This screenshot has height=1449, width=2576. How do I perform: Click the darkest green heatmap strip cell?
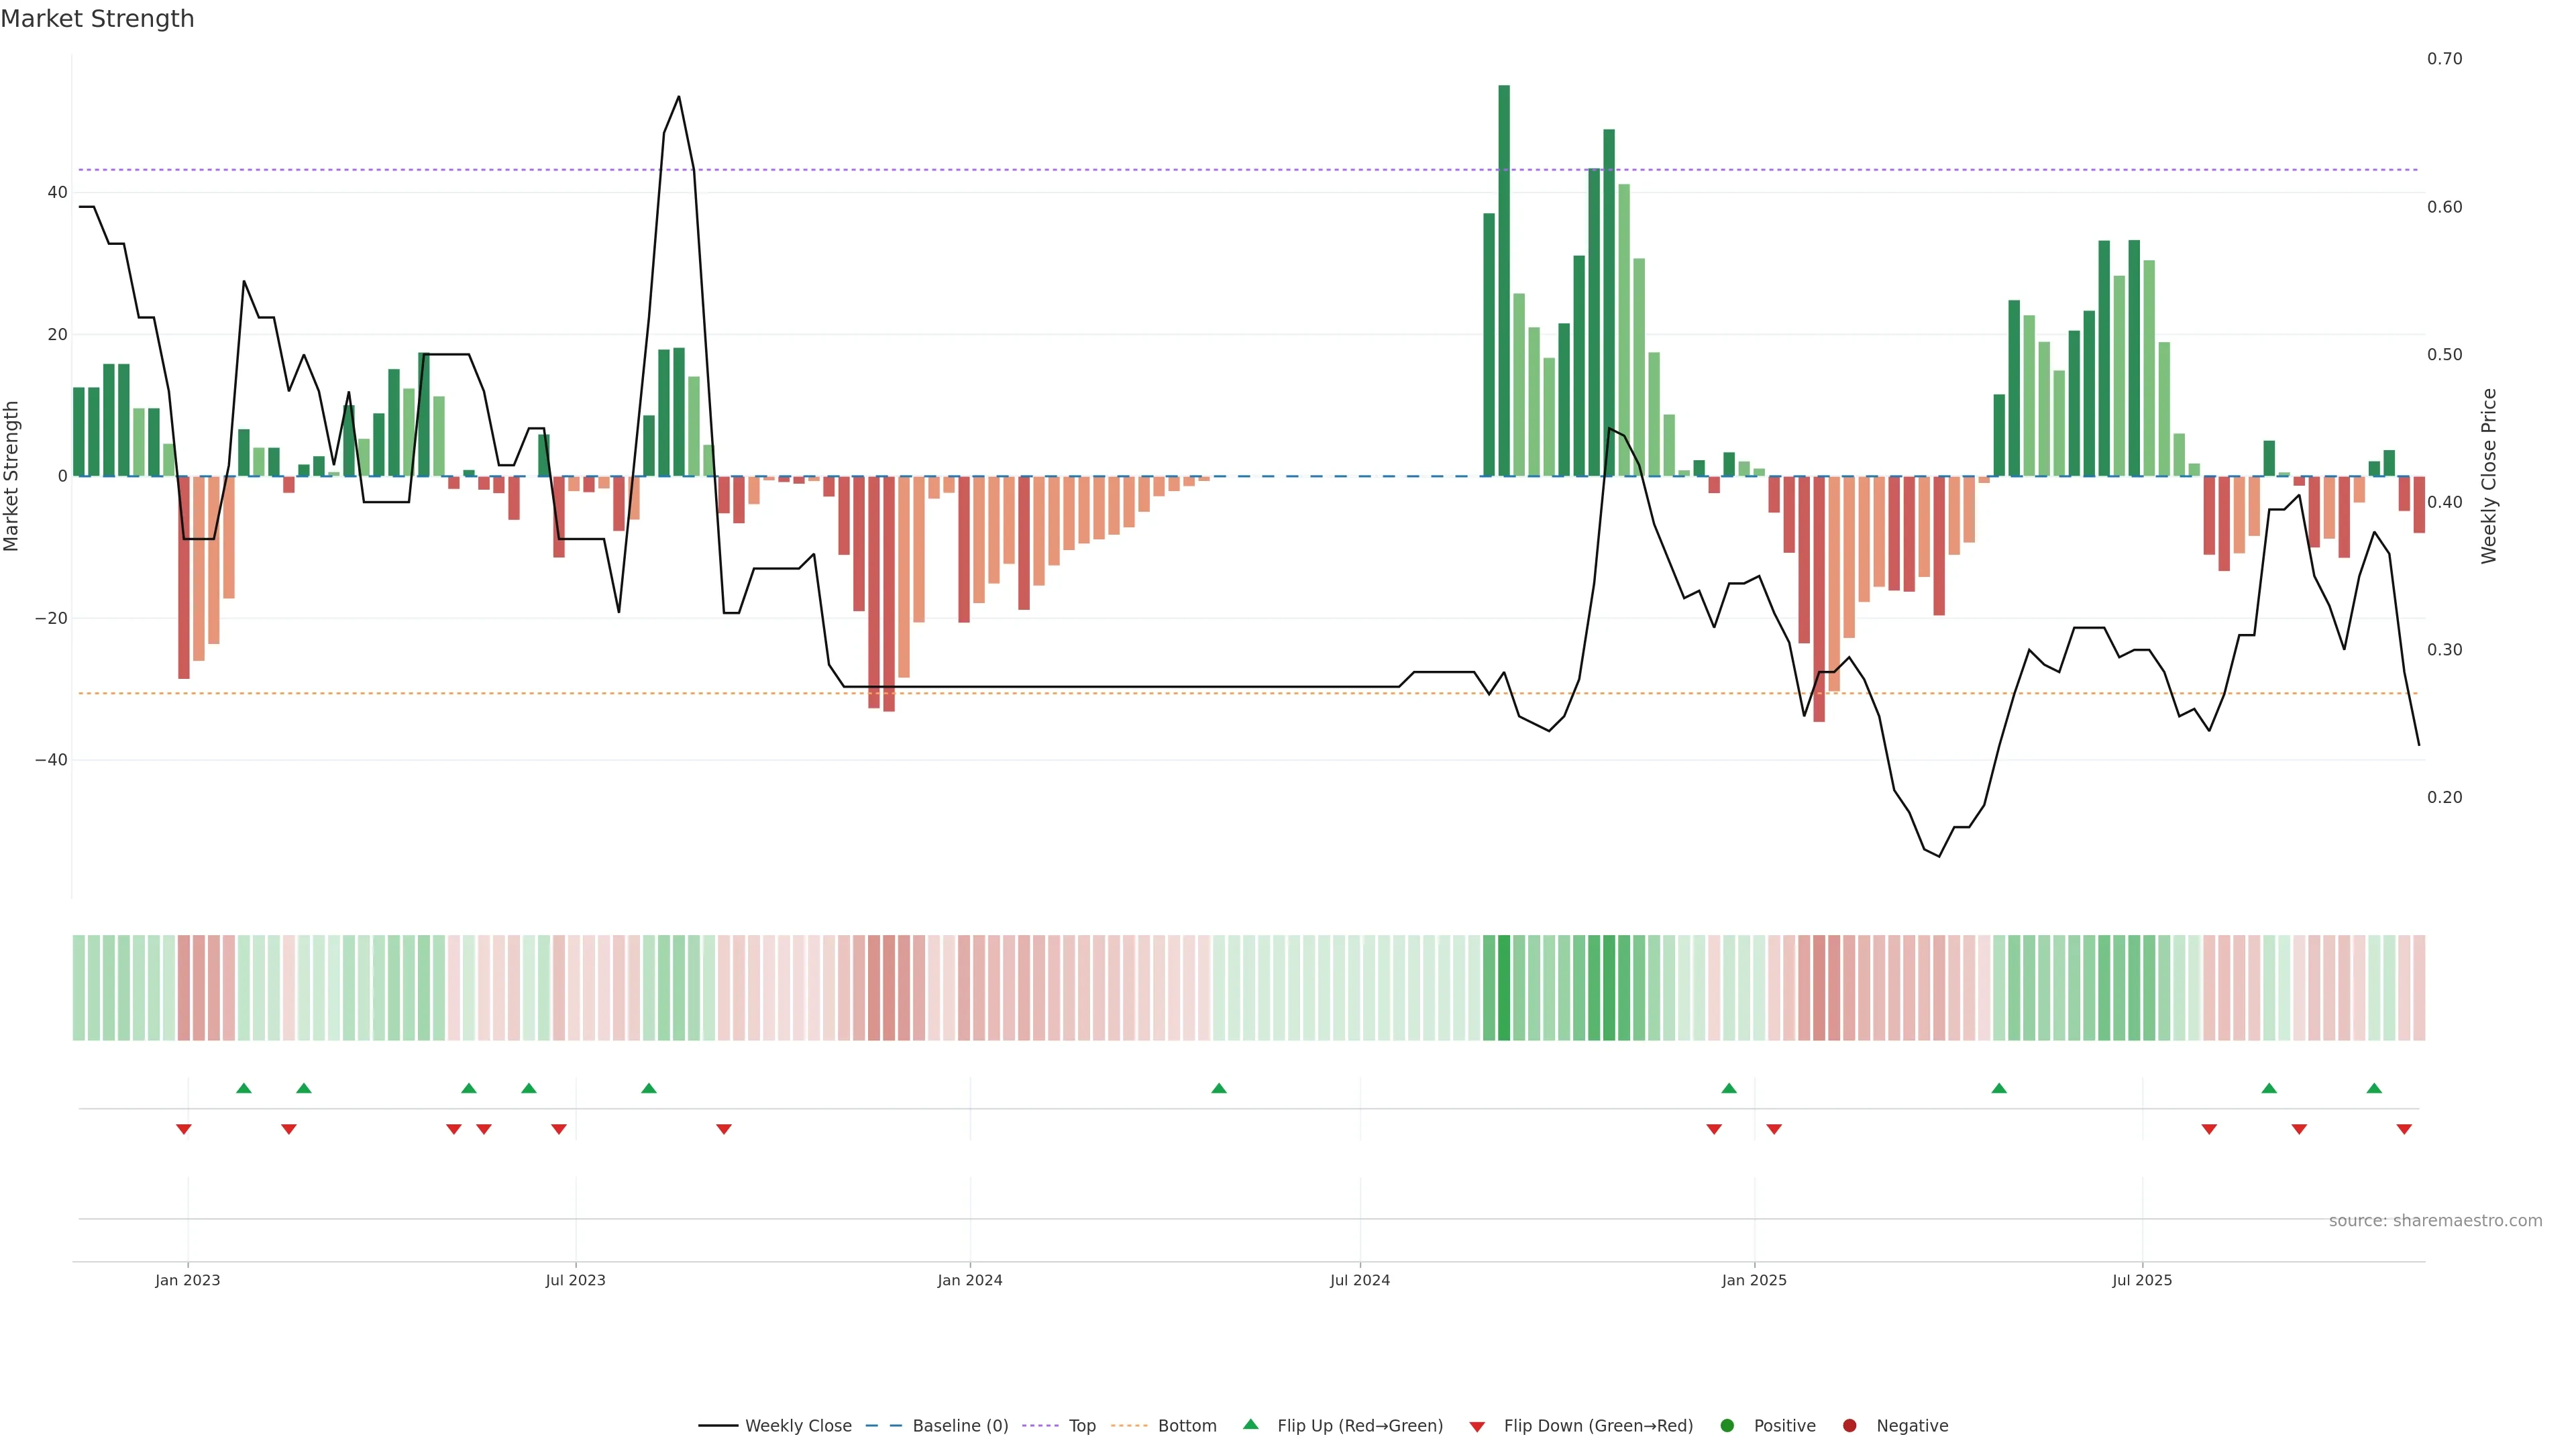[x=1504, y=987]
